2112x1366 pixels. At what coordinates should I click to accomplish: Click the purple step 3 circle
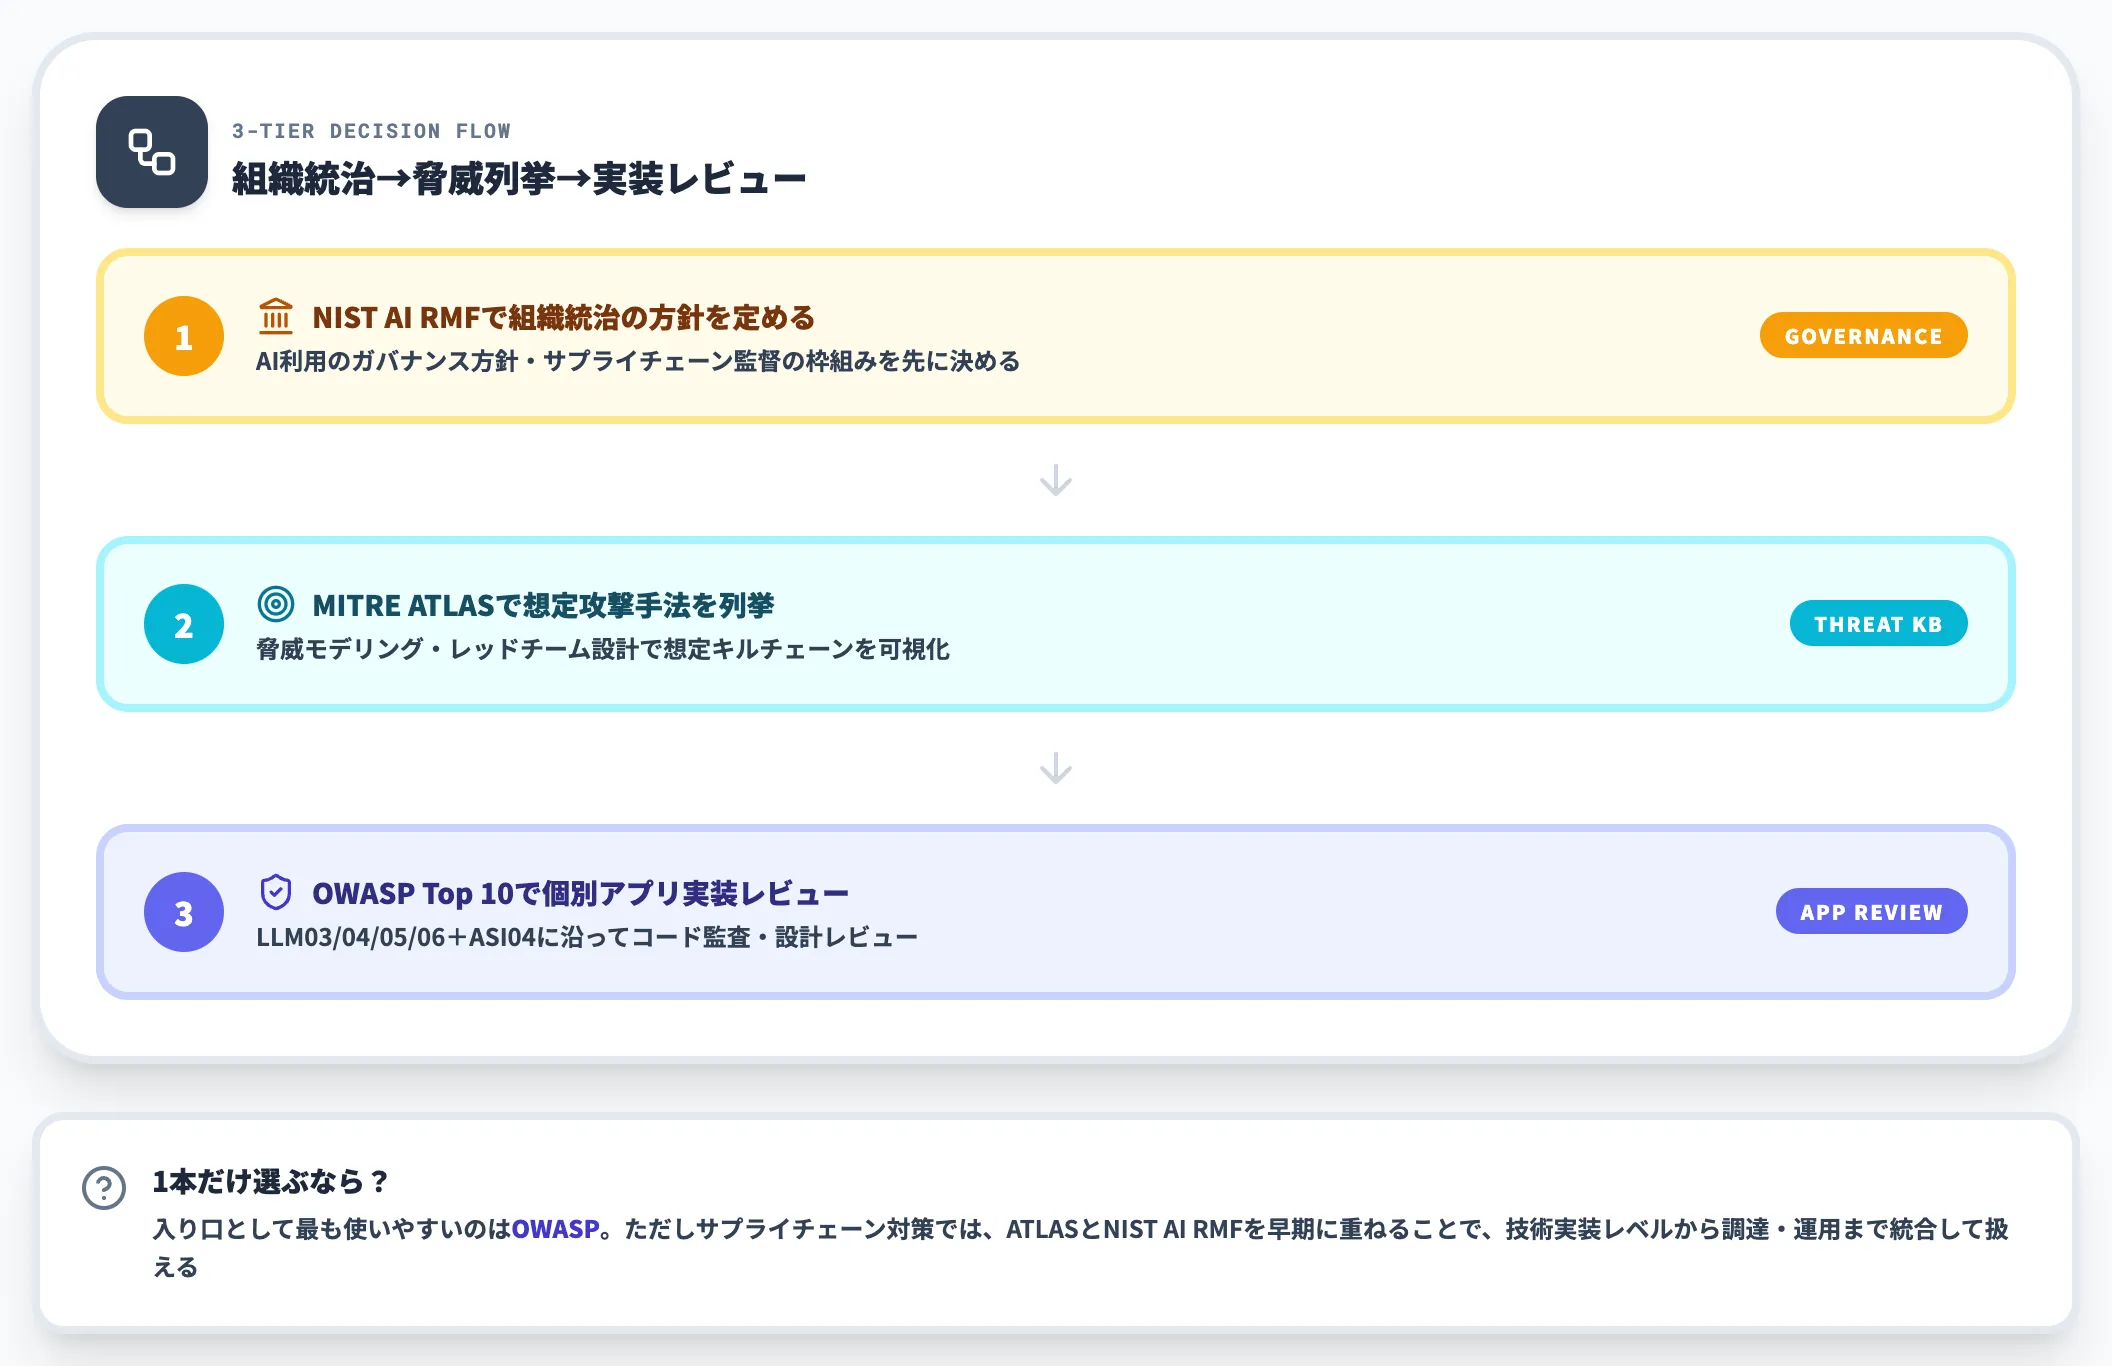coord(184,912)
